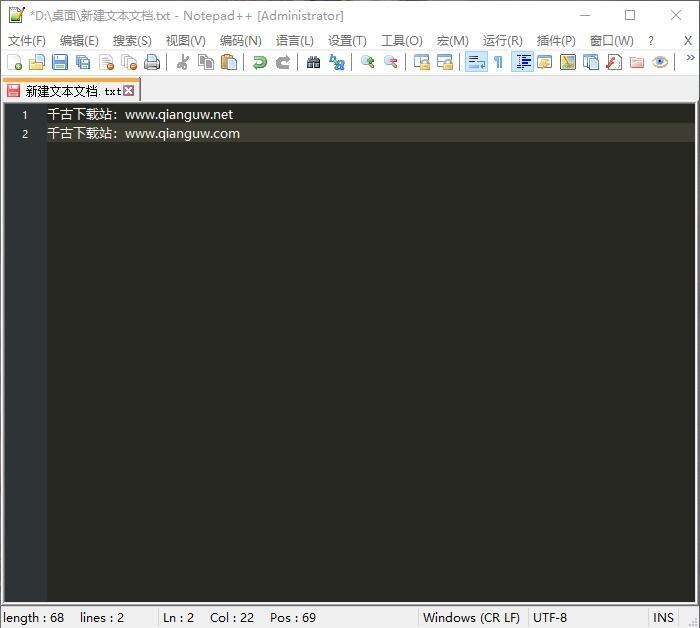Open the 编码(N) menu
Image resolution: width=700 pixels, height=628 pixels.
coord(240,41)
